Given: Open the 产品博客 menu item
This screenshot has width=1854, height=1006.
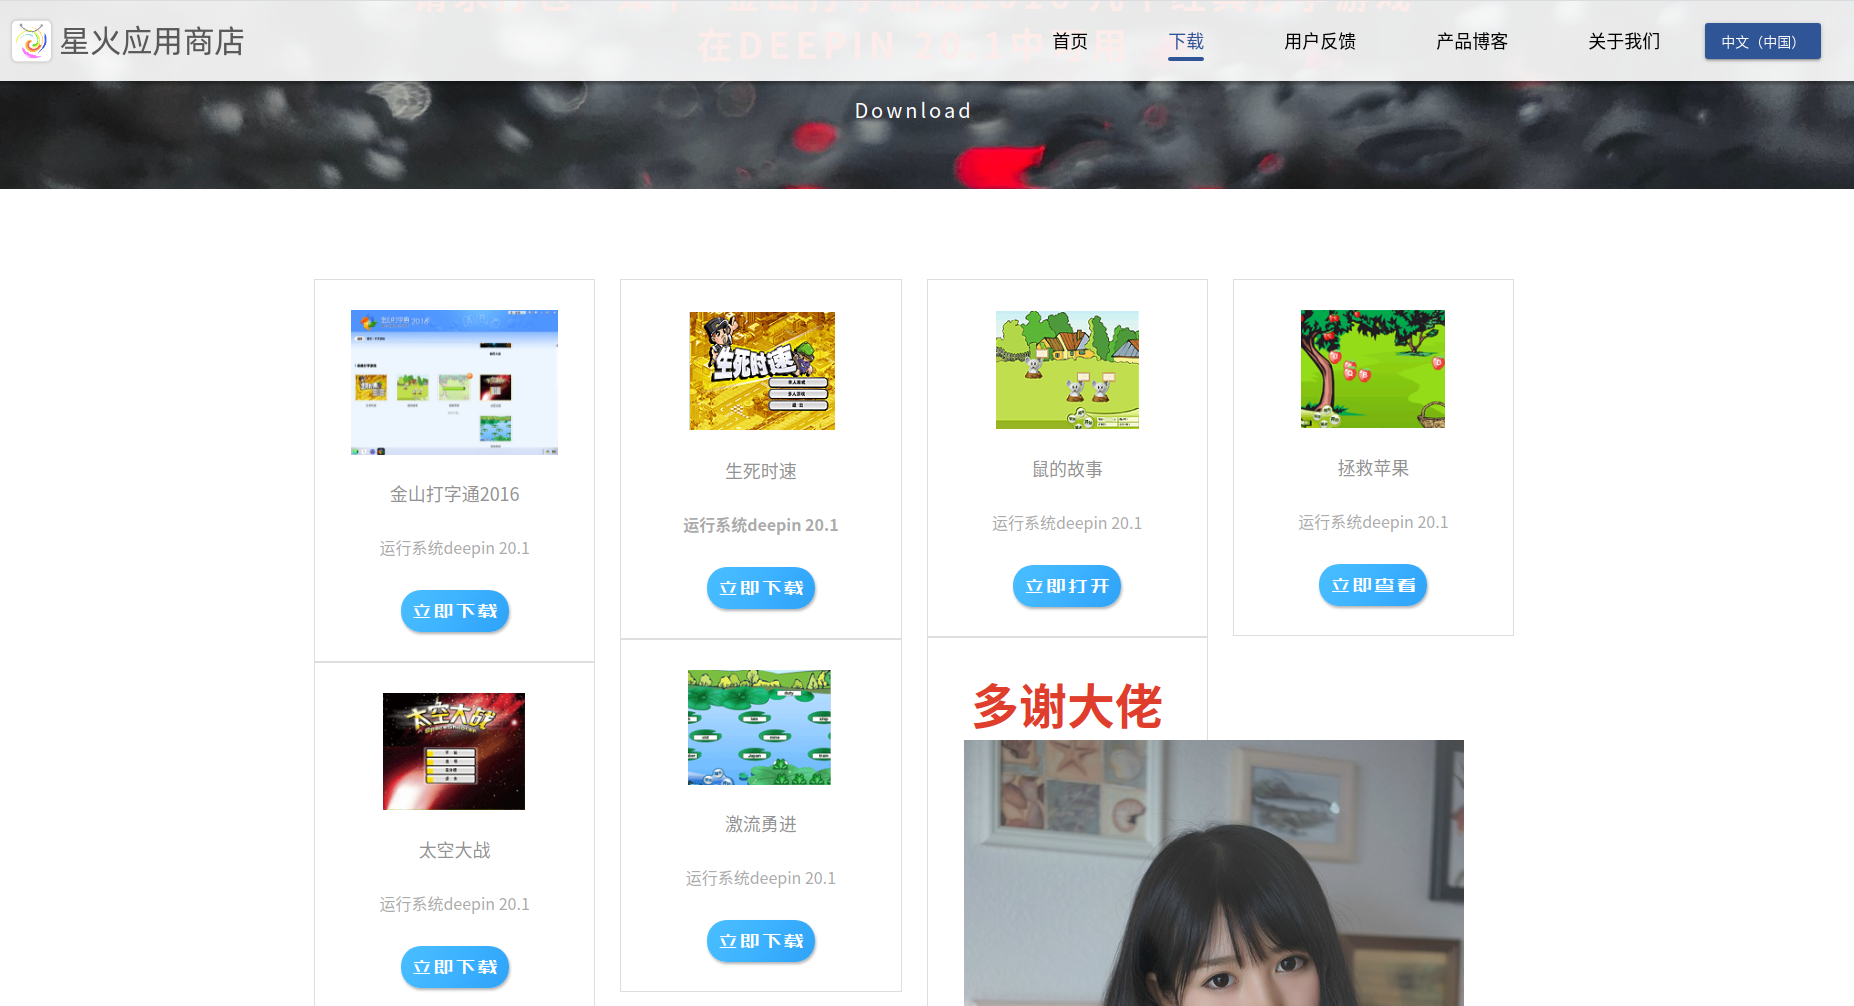Looking at the screenshot, I should point(1472,41).
